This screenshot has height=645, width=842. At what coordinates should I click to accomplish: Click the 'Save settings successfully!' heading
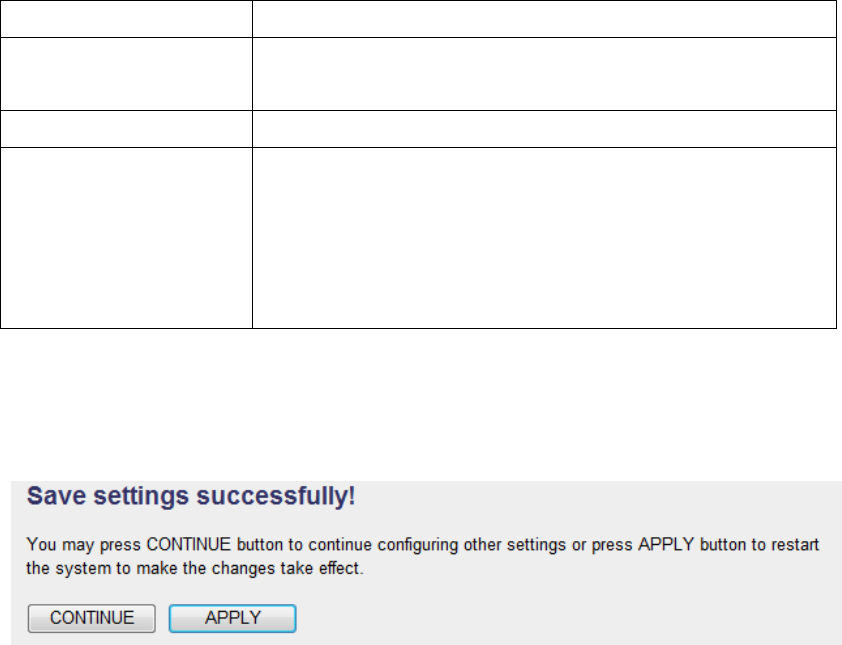pos(190,496)
